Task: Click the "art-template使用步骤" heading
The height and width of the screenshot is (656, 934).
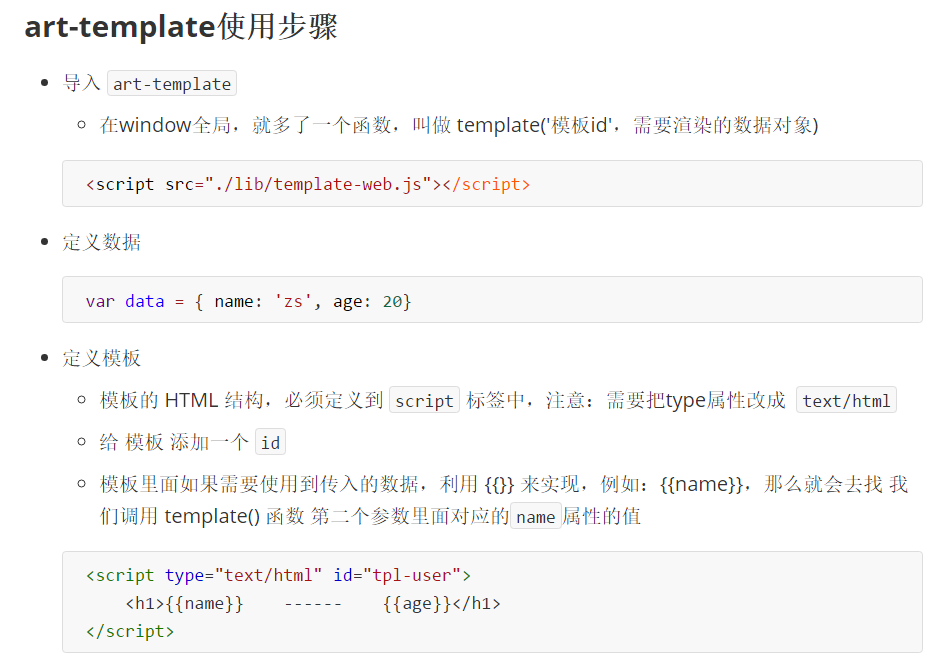Action: point(181,27)
